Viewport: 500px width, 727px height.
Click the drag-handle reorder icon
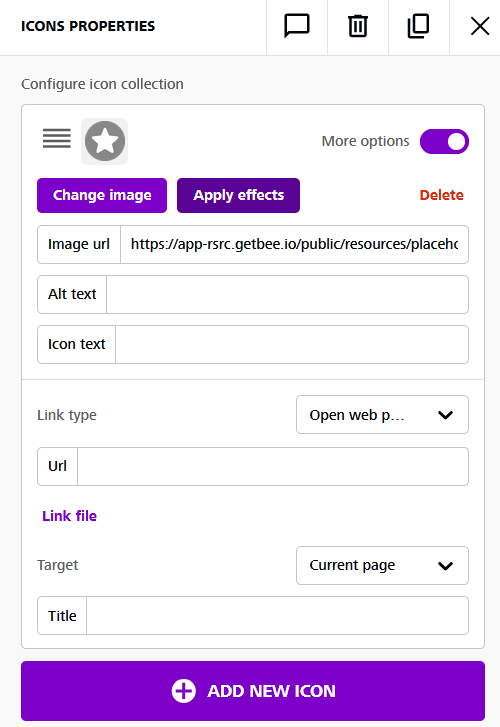coord(57,139)
